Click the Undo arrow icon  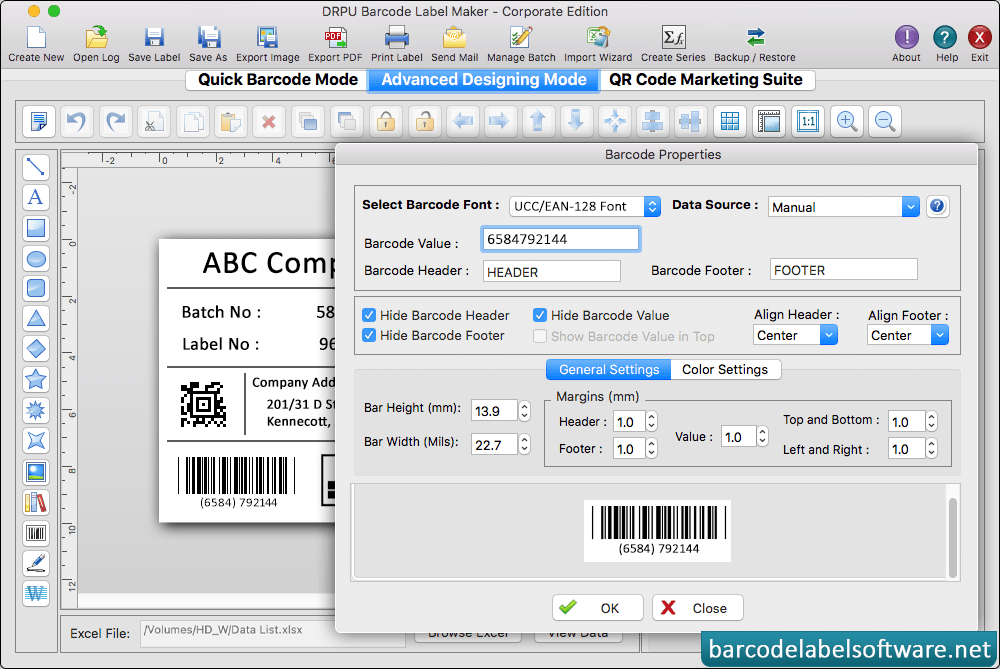coord(77,121)
